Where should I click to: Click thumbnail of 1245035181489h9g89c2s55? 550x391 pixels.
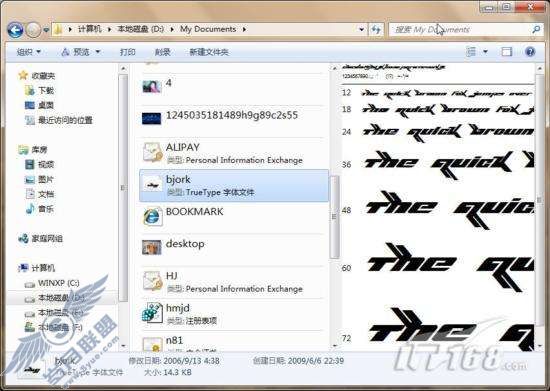152,119
